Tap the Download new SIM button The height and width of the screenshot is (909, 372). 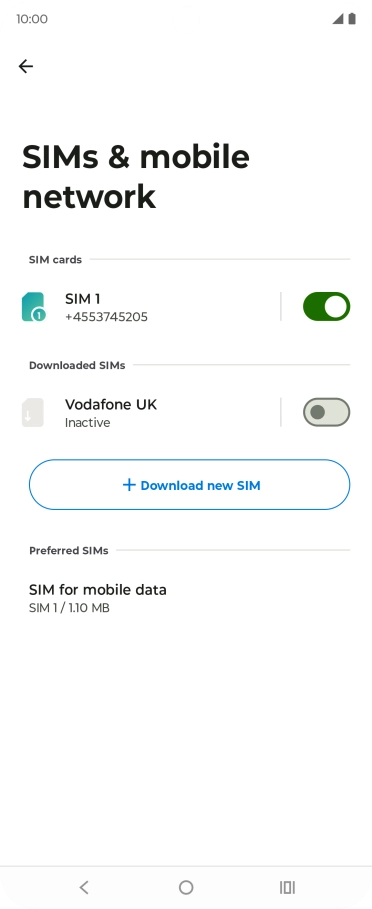tap(189, 485)
